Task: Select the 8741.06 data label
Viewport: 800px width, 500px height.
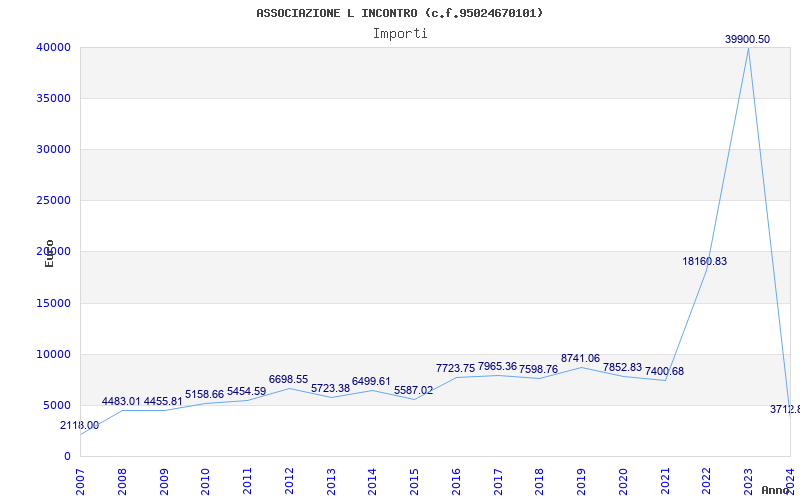Action: [x=581, y=358]
